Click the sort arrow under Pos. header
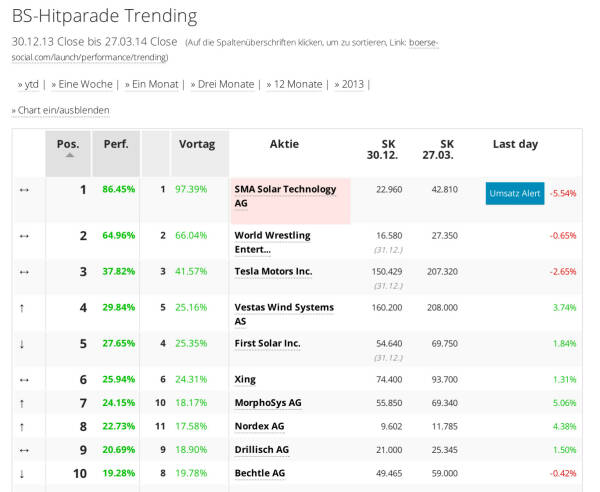Image resolution: width=600 pixels, height=492 pixels. [x=69, y=155]
